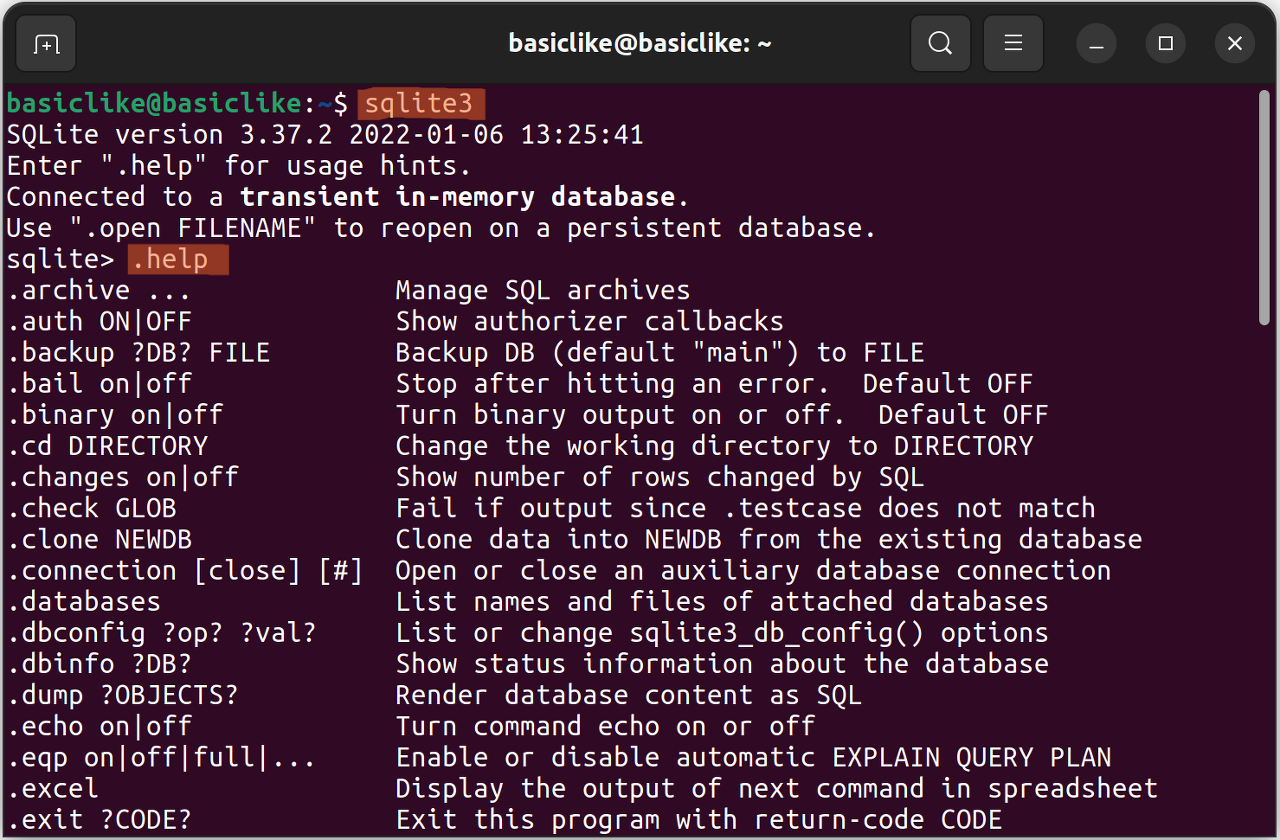Click the .excel command
The width and height of the screenshot is (1280, 840).
(x=53, y=788)
